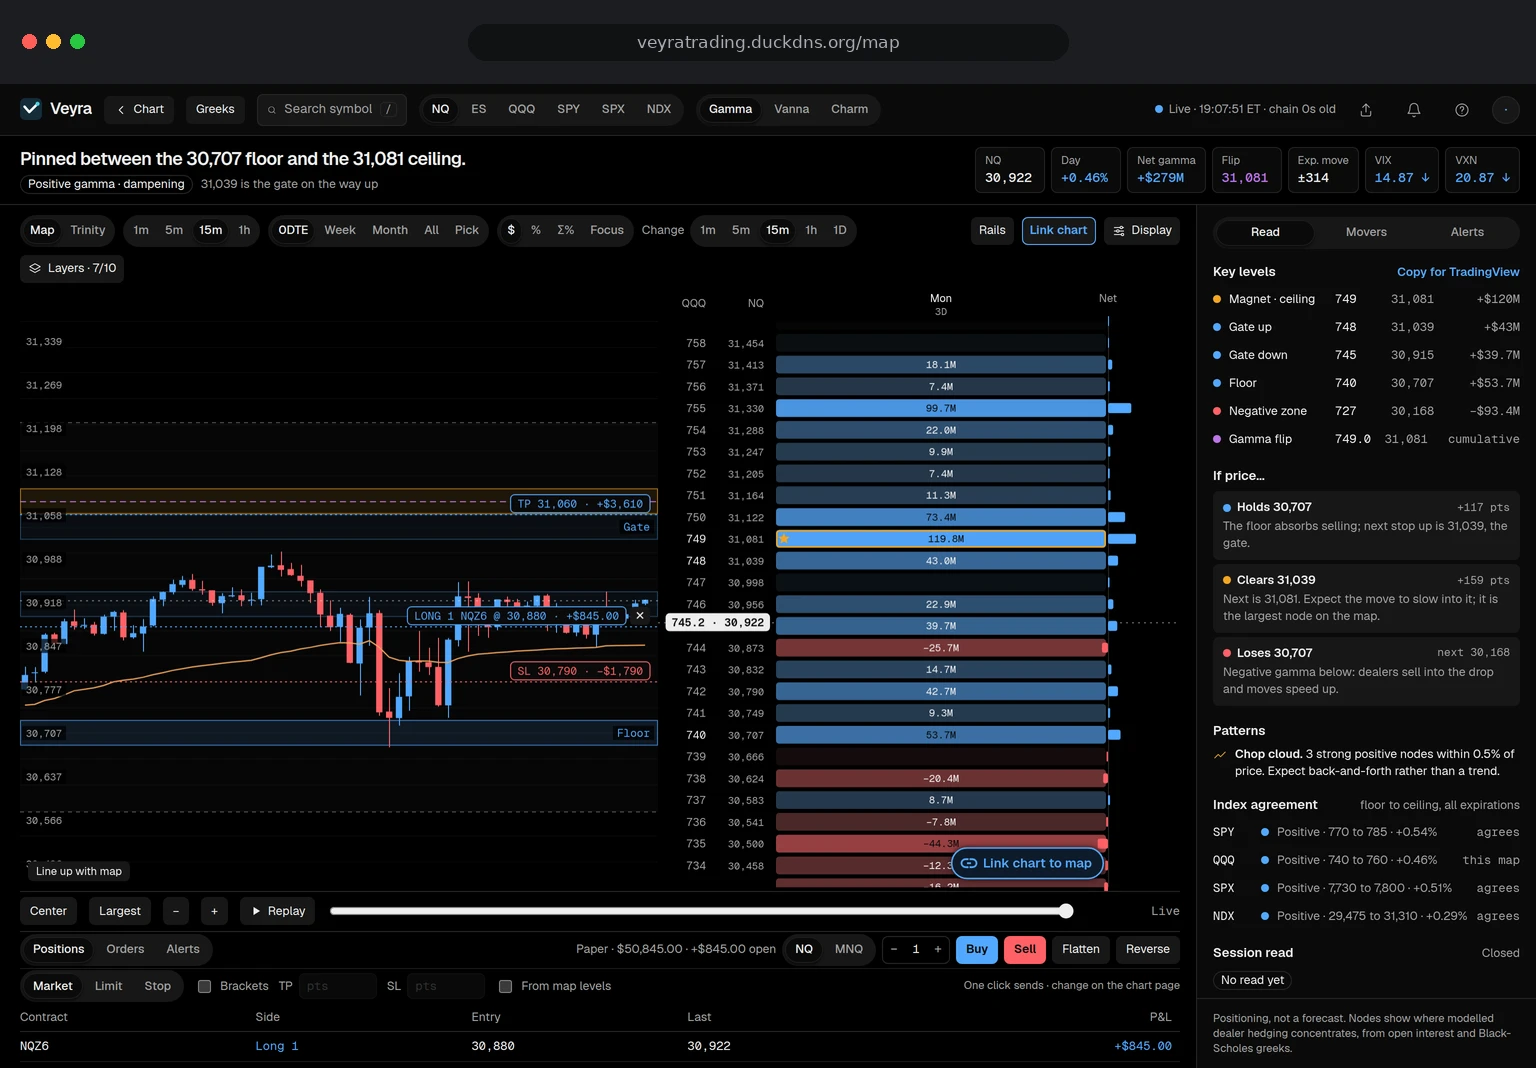Flatten the open position
Viewport: 1536px width, 1068px height.
[1081, 949]
